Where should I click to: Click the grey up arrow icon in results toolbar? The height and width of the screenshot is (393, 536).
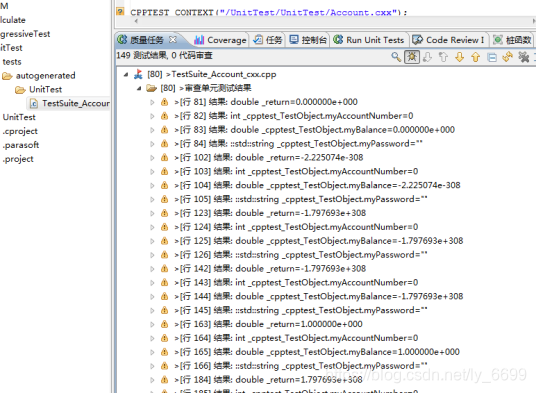click(x=443, y=57)
